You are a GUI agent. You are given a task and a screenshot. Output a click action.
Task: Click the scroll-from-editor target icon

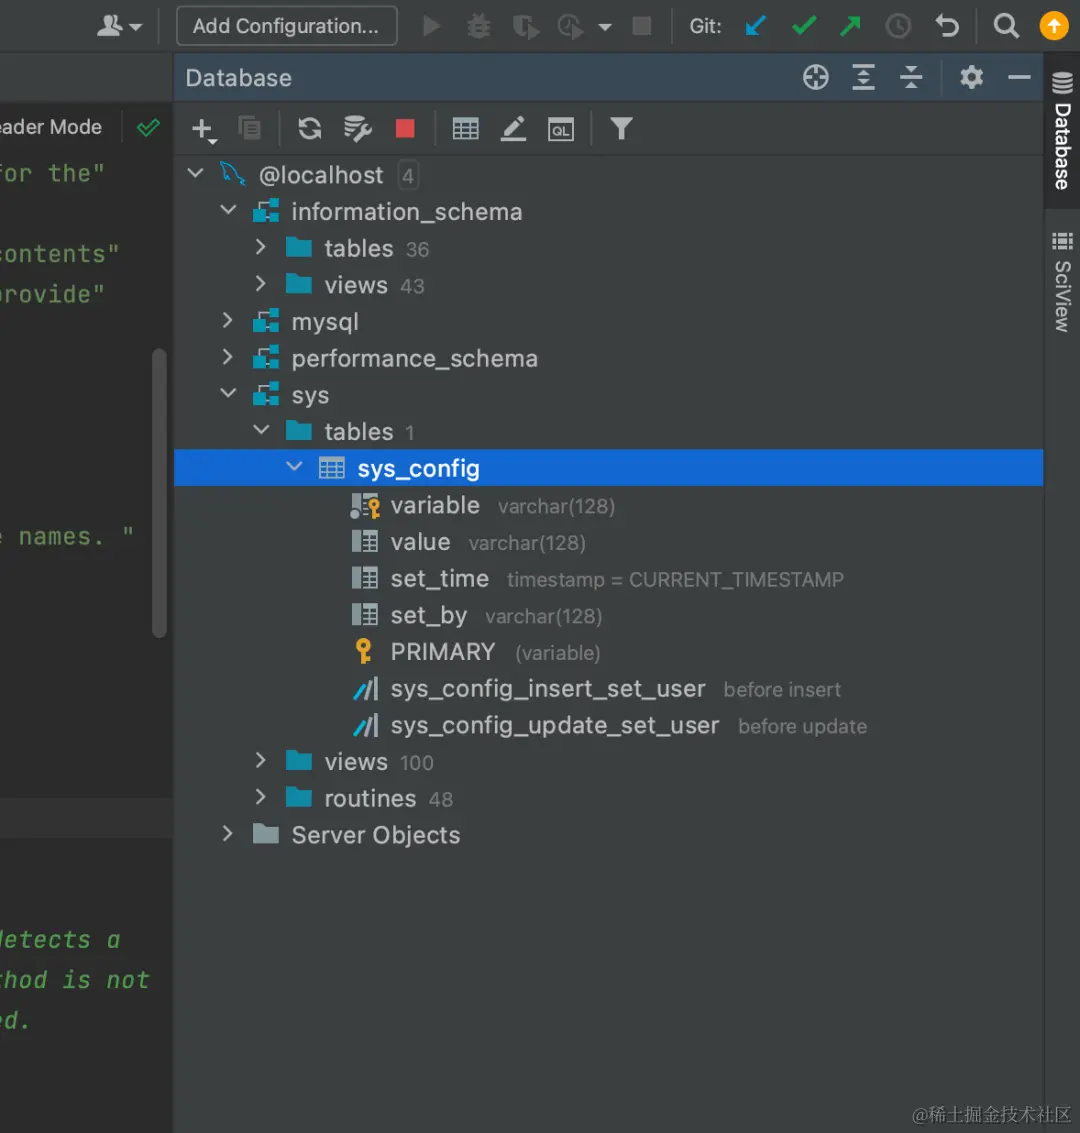pyautogui.click(x=816, y=77)
